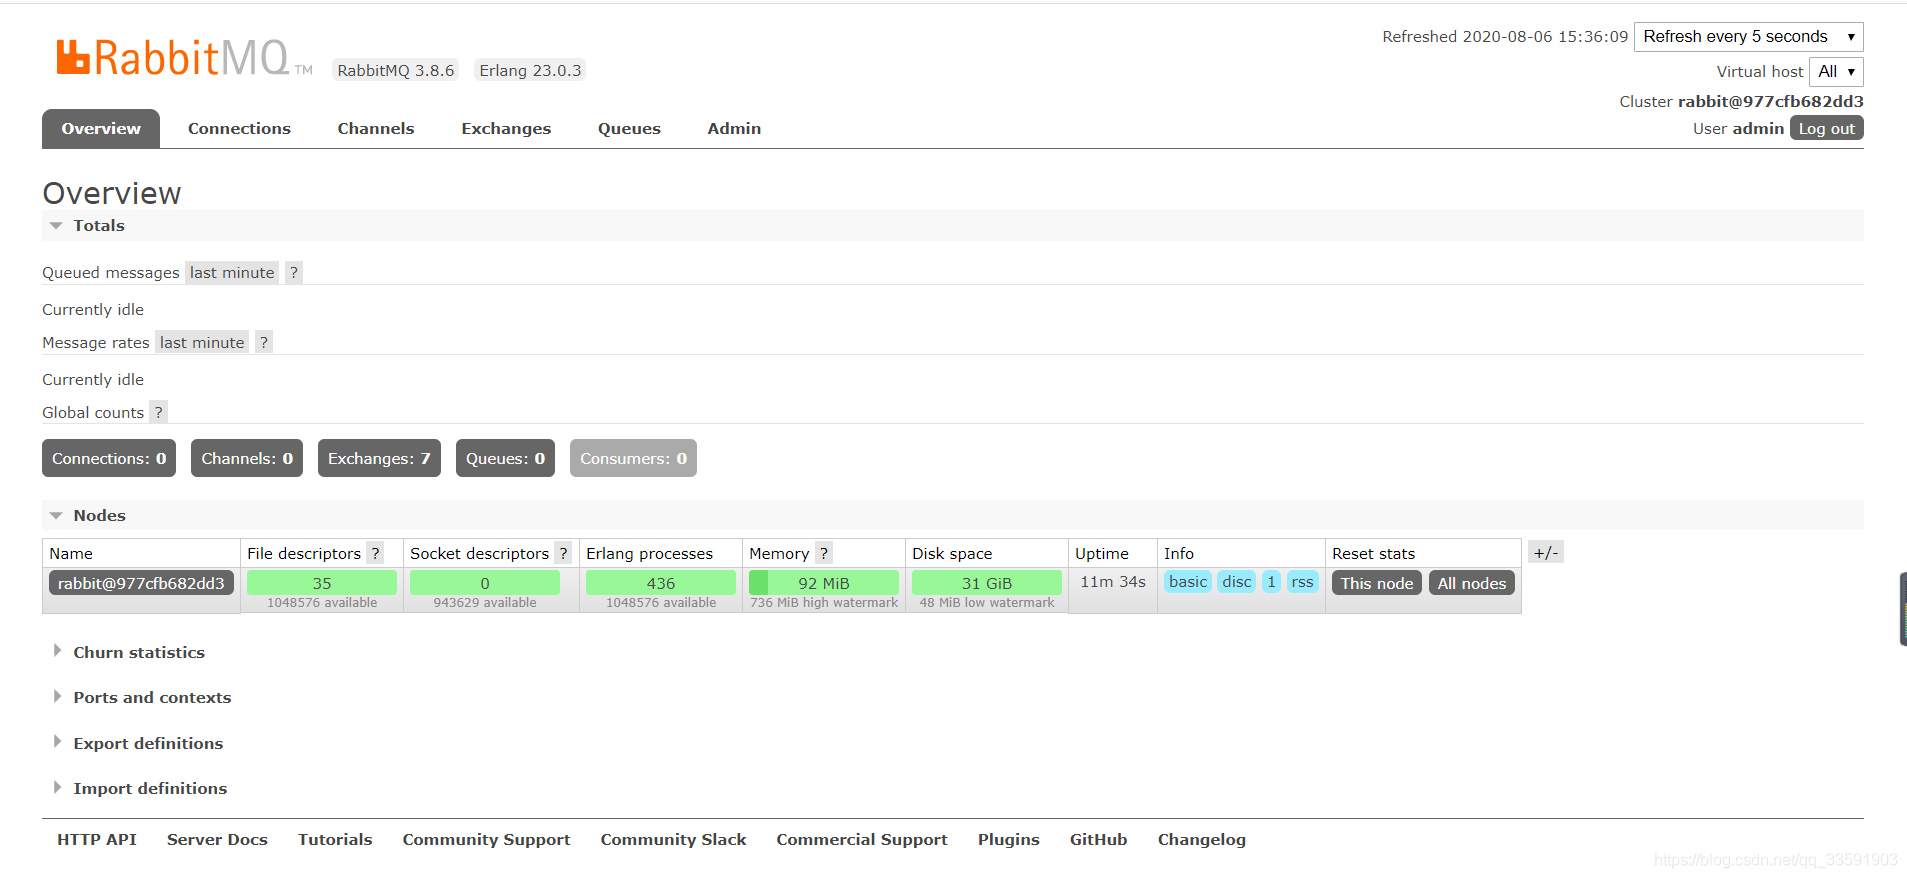Open the refresh interval dropdown
This screenshot has width=1907, height=878.
1748,37
